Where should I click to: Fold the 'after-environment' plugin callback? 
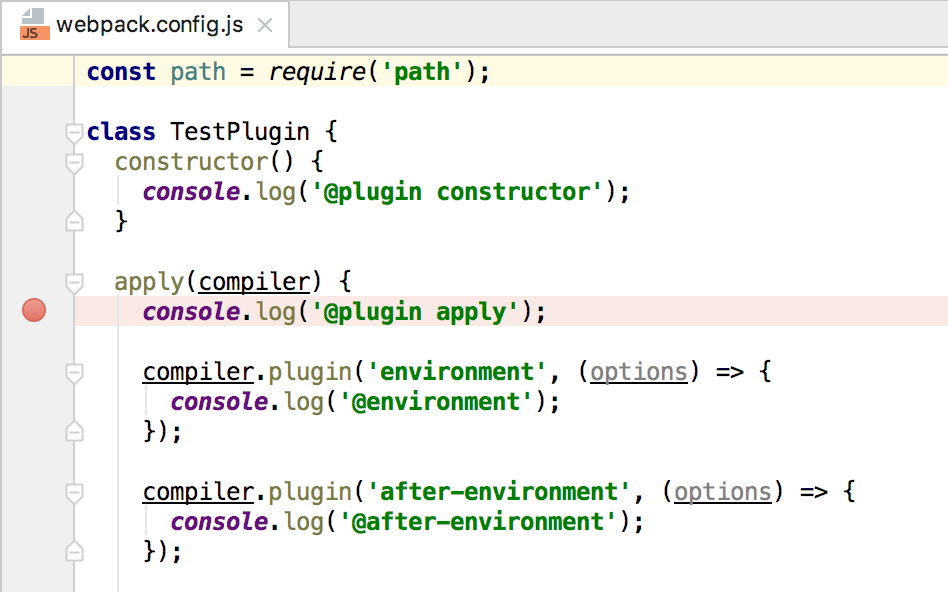(74, 492)
